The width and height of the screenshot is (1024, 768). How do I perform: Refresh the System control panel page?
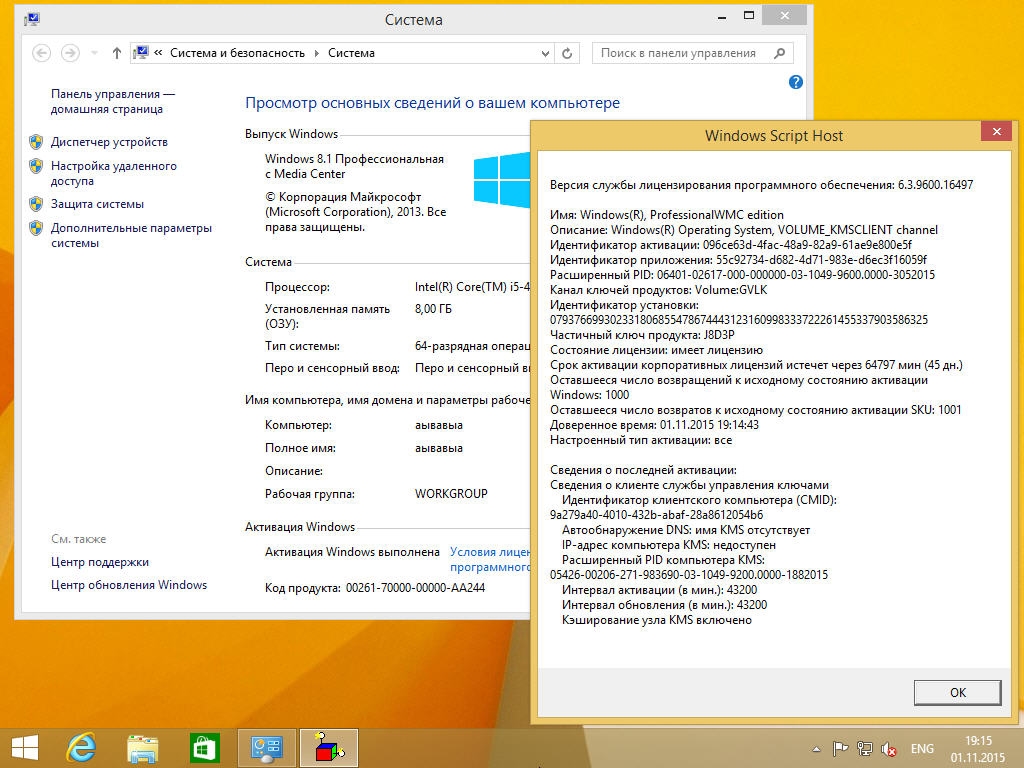(567, 54)
